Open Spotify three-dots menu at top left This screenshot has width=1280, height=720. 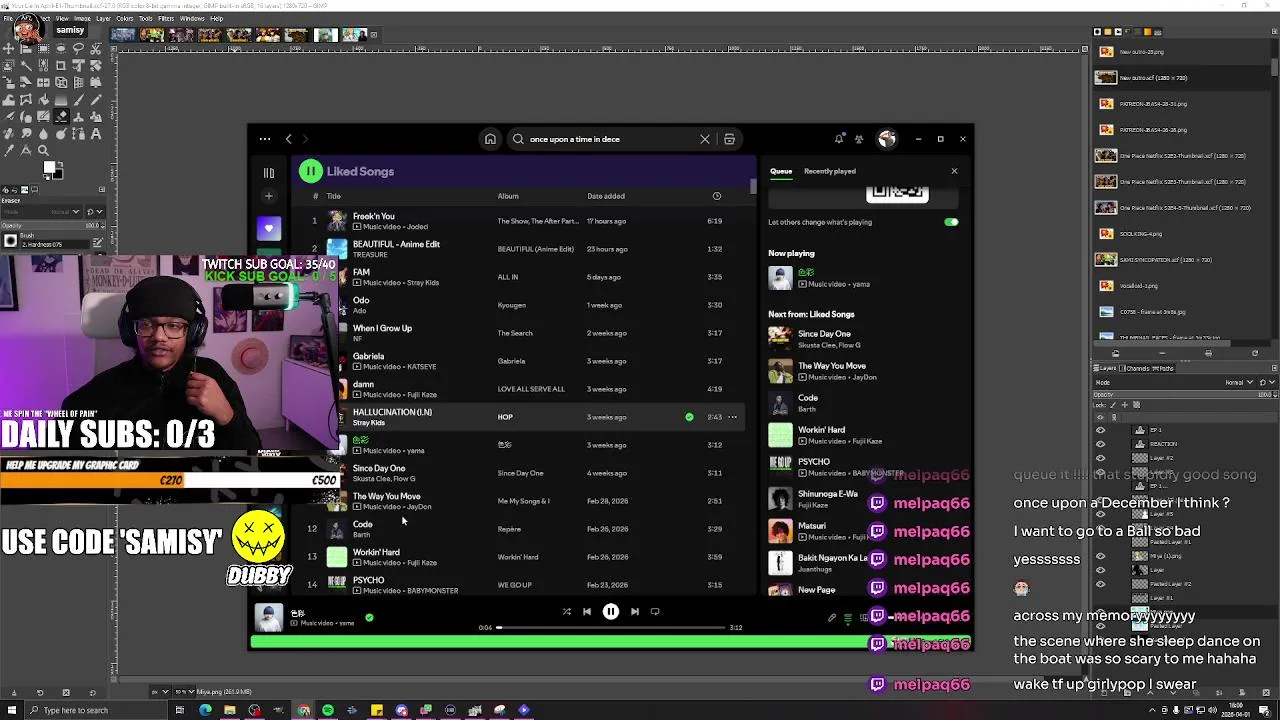click(x=264, y=139)
